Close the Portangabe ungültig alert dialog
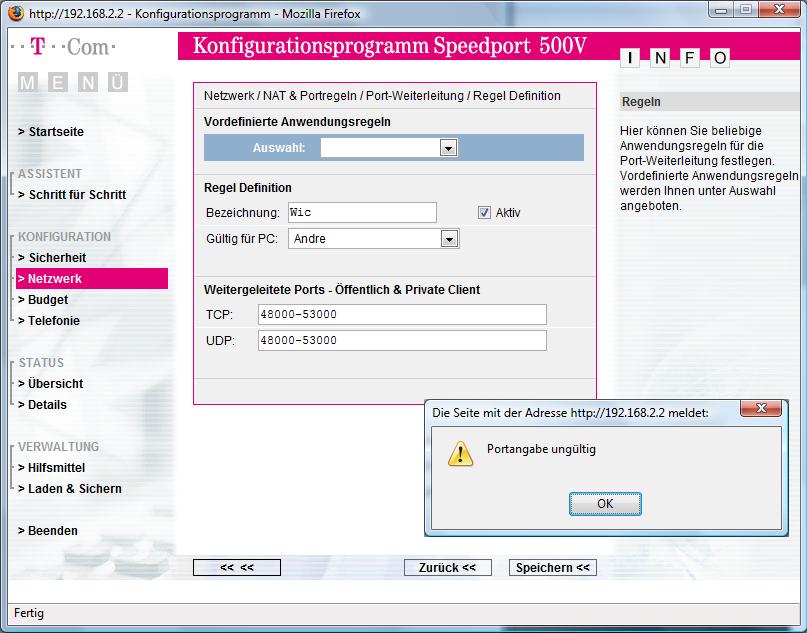Screen dimensions: 807x633 tap(761, 409)
